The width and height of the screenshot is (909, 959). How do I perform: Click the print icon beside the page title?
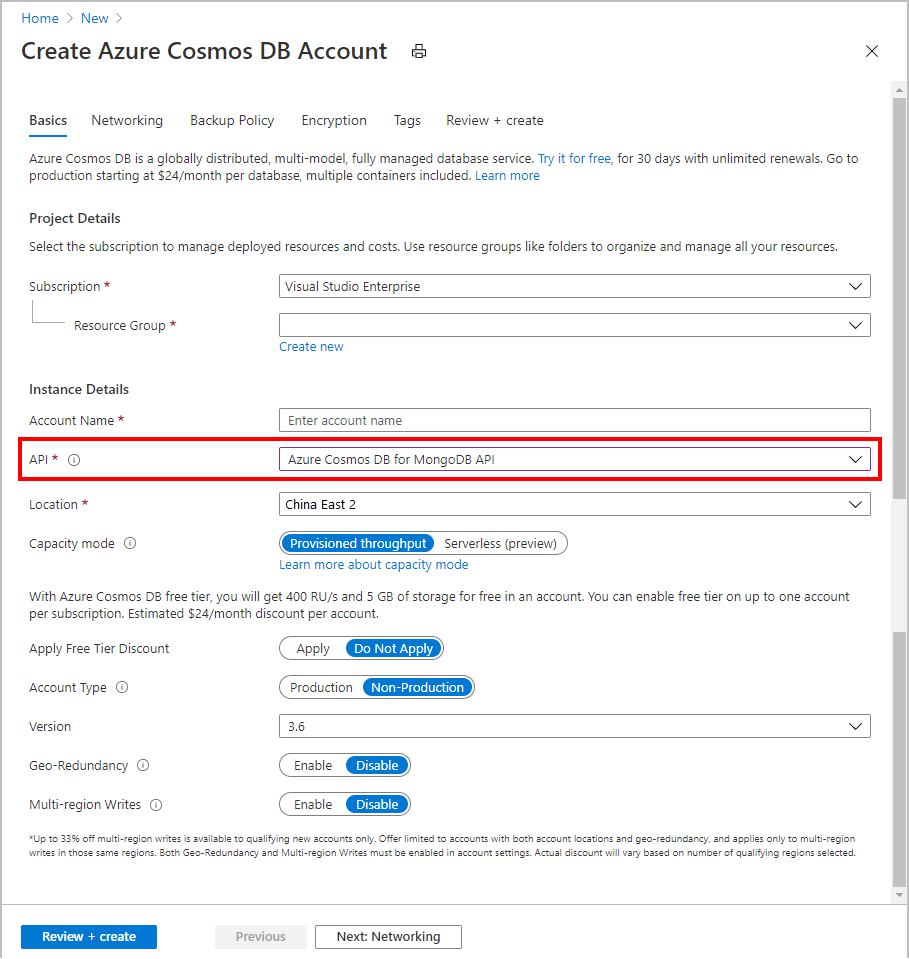coord(418,51)
